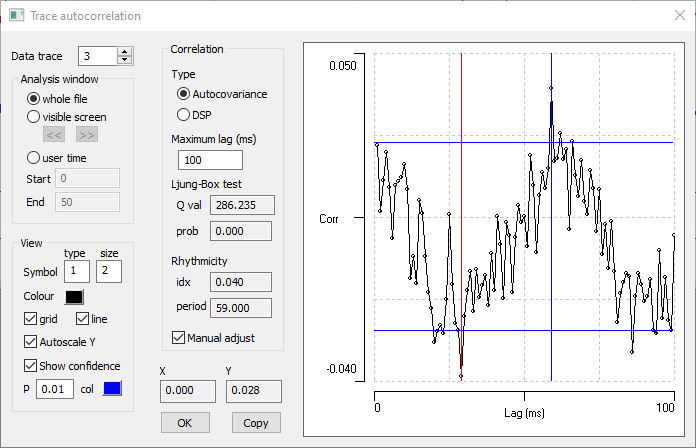
Task: Click the End time field
Action: click(x=87, y=202)
